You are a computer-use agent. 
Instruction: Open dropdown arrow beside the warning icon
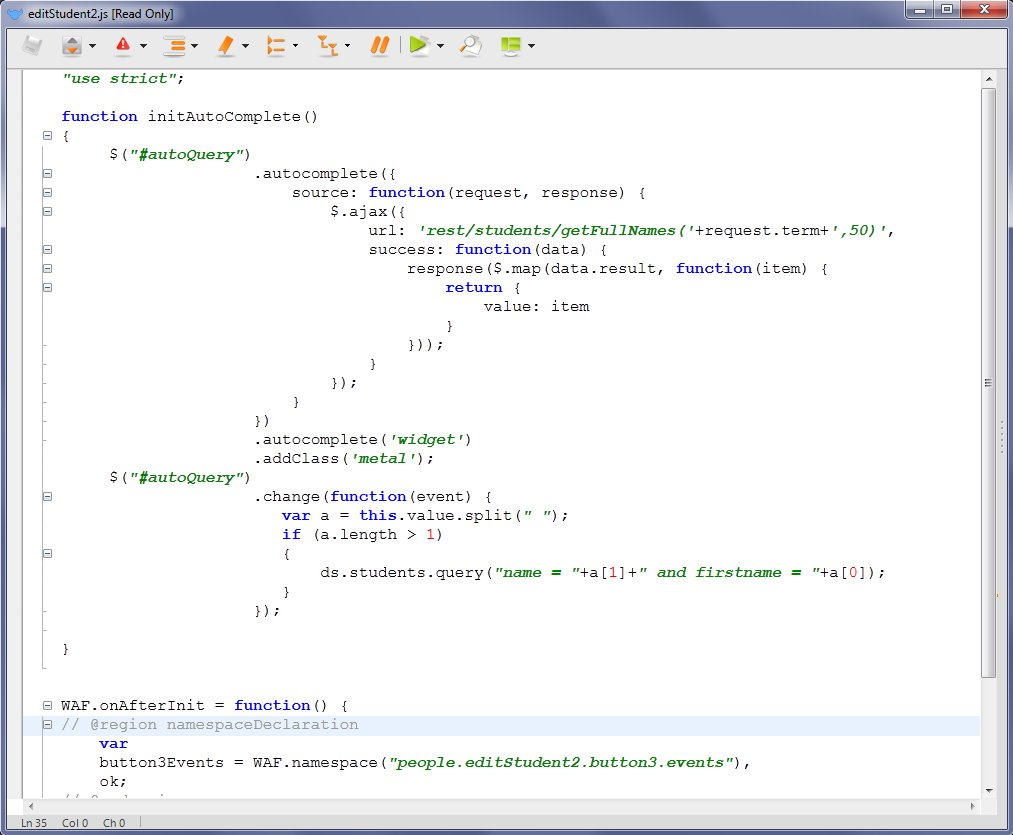(x=144, y=46)
